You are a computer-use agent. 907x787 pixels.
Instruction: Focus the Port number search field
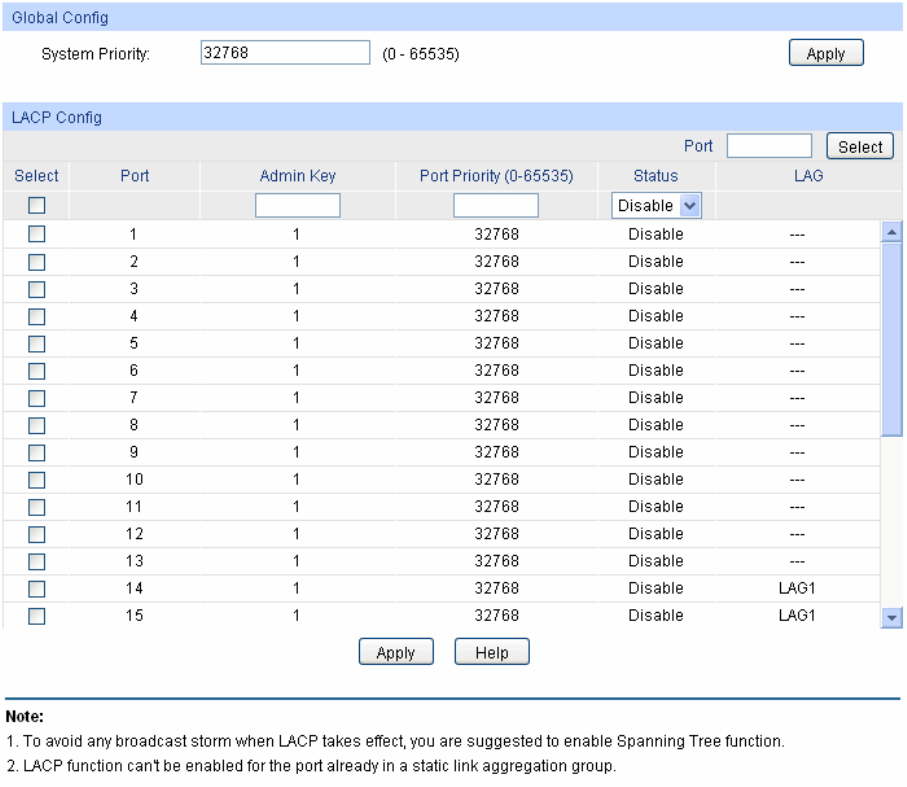(x=768, y=147)
